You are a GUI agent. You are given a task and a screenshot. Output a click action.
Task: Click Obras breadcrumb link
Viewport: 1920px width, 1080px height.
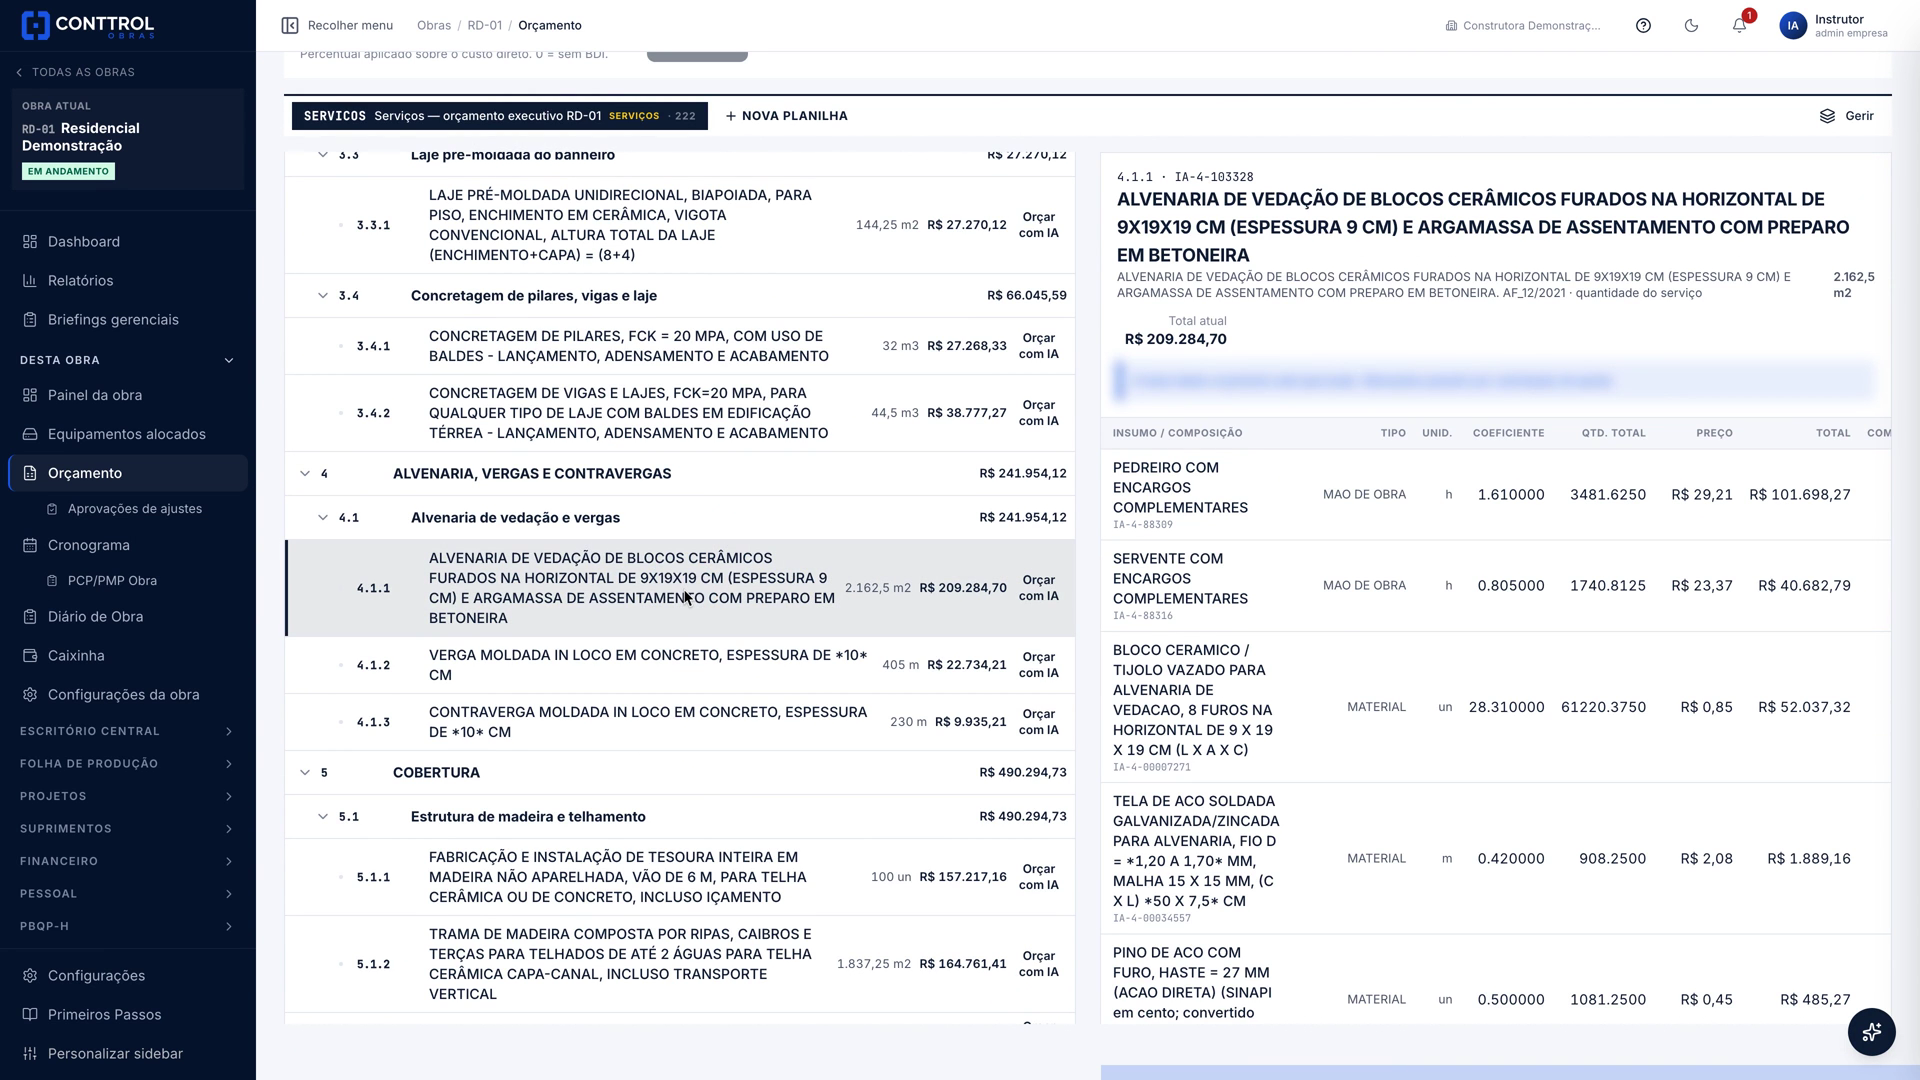point(434,25)
